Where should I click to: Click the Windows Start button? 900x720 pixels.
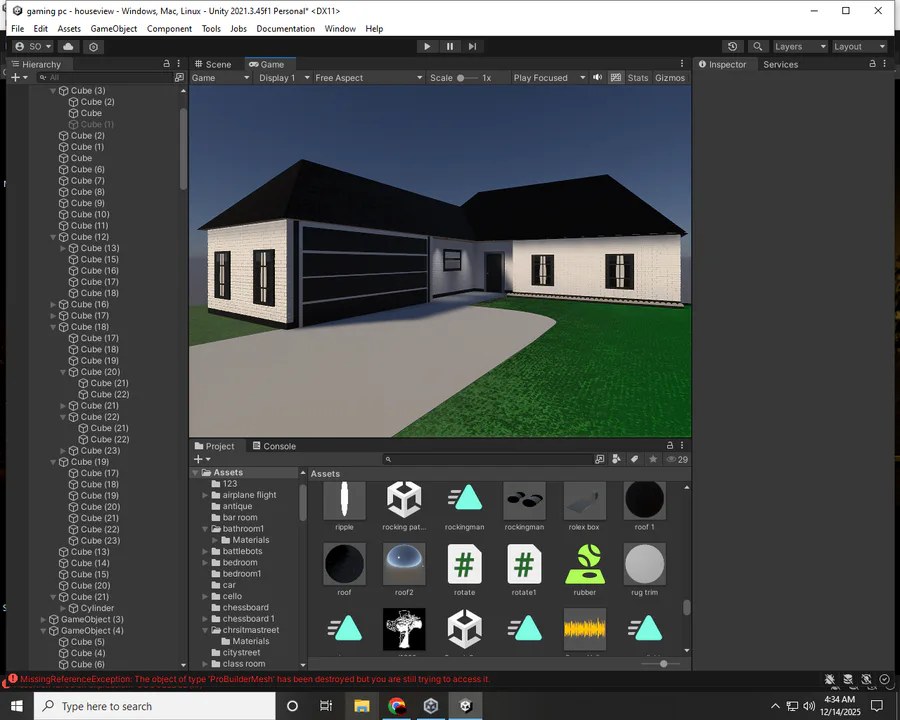coord(17,706)
